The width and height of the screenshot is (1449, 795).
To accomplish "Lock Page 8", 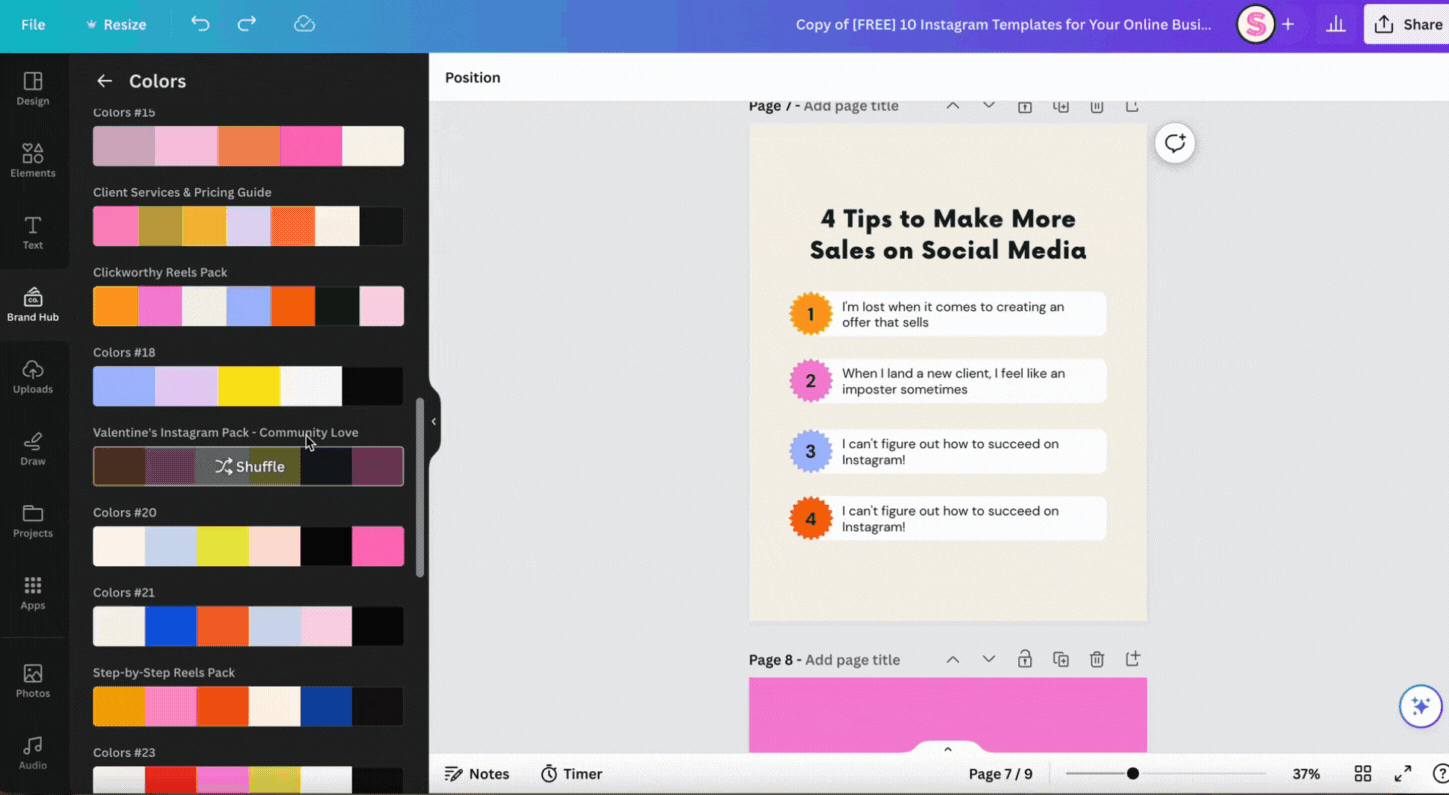I will coord(1025,659).
